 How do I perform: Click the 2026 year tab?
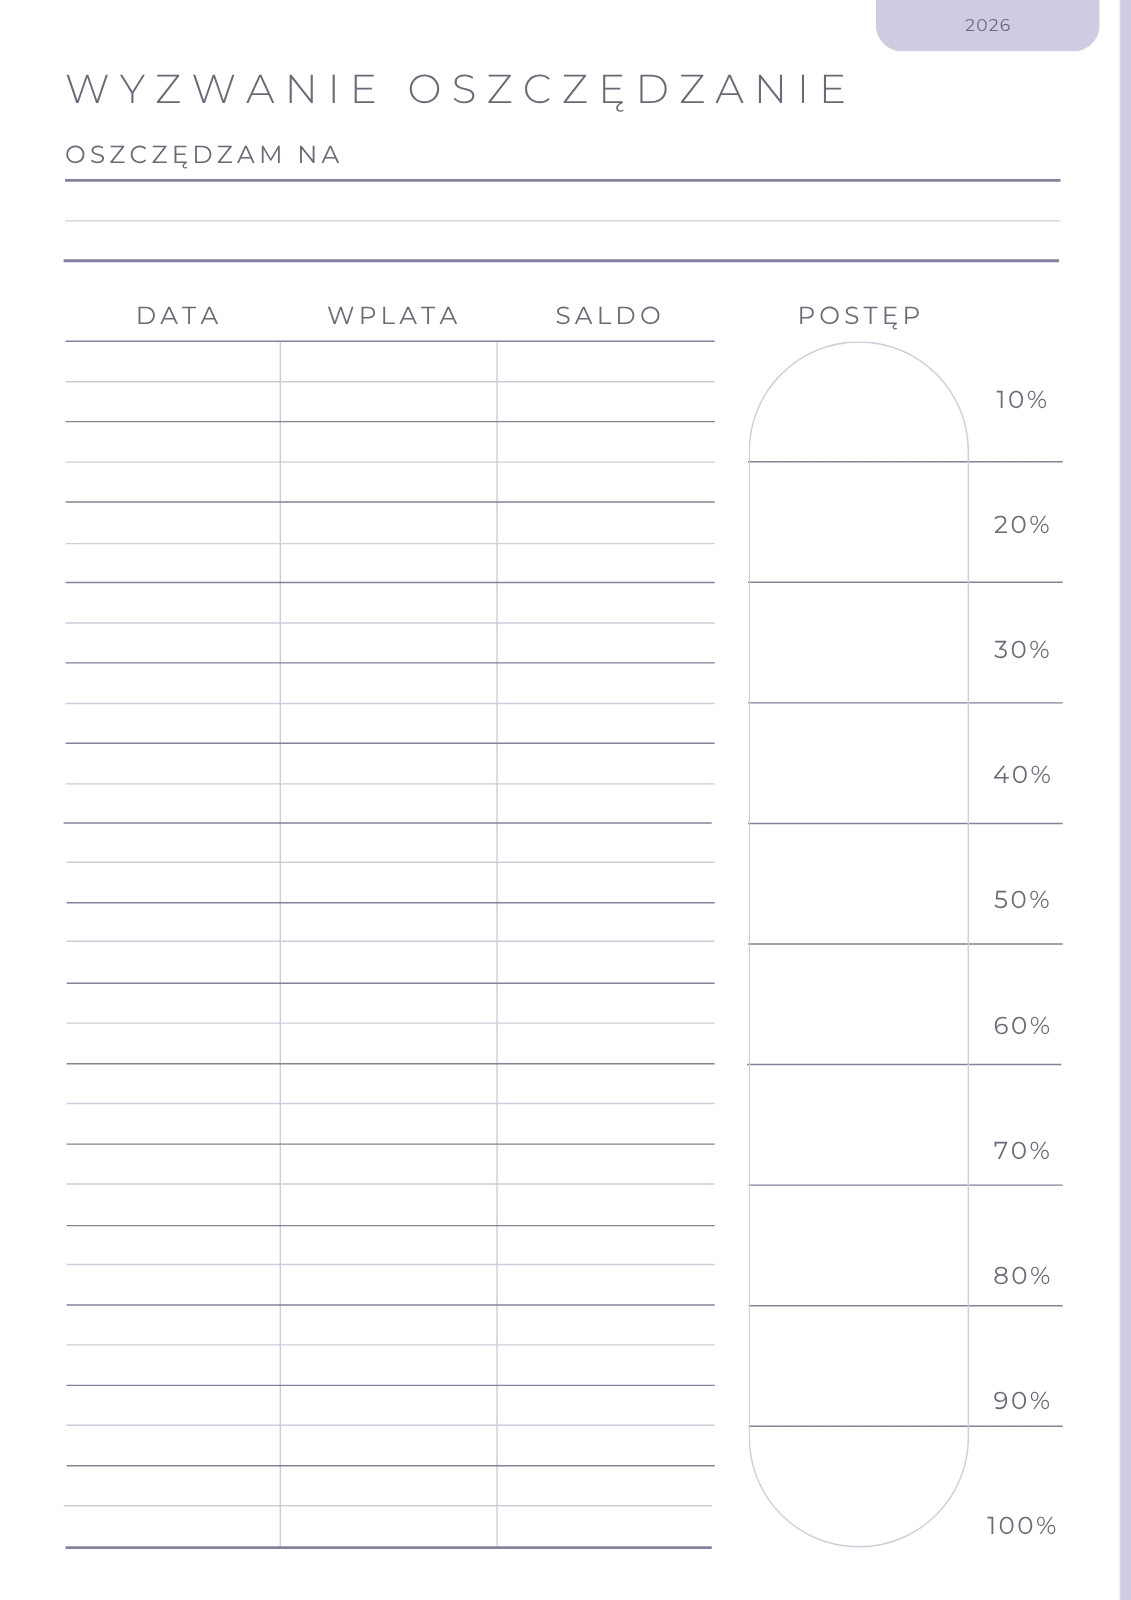(x=987, y=25)
